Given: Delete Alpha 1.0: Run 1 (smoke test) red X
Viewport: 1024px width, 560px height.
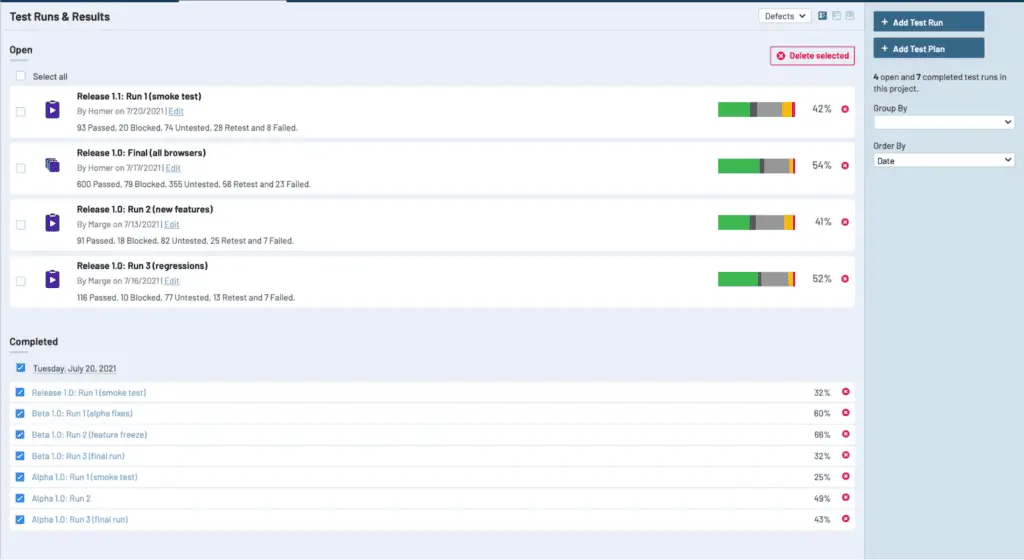Looking at the screenshot, I should click(x=846, y=476).
